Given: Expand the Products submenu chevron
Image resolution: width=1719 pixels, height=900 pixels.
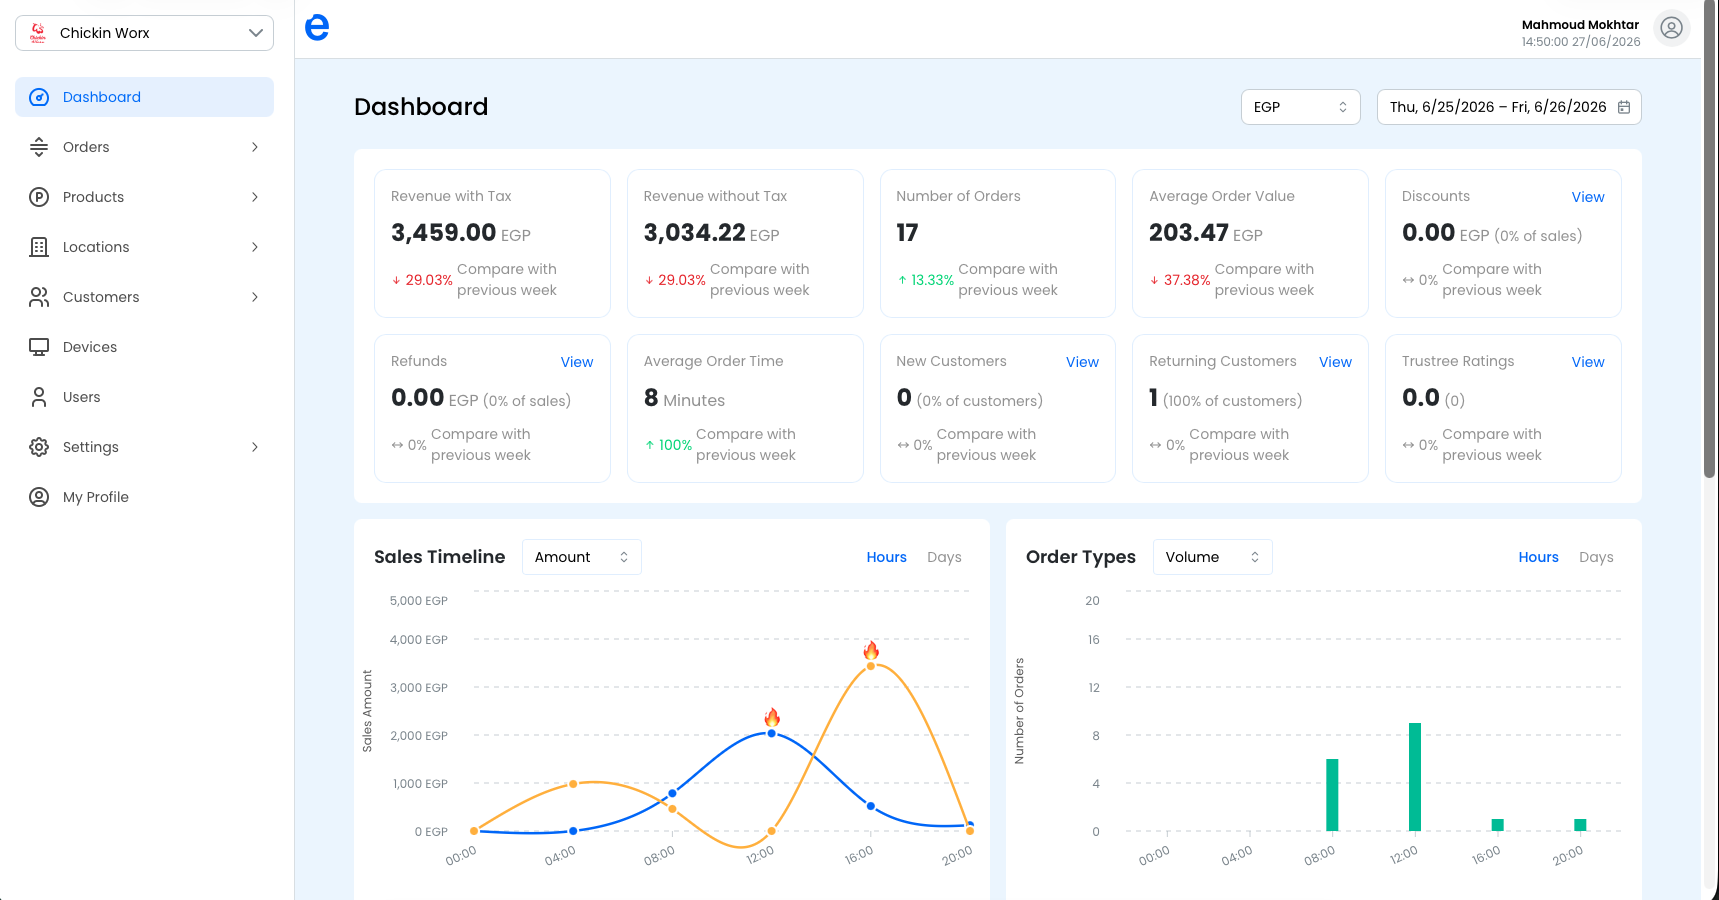Looking at the screenshot, I should tap(255, 197).
